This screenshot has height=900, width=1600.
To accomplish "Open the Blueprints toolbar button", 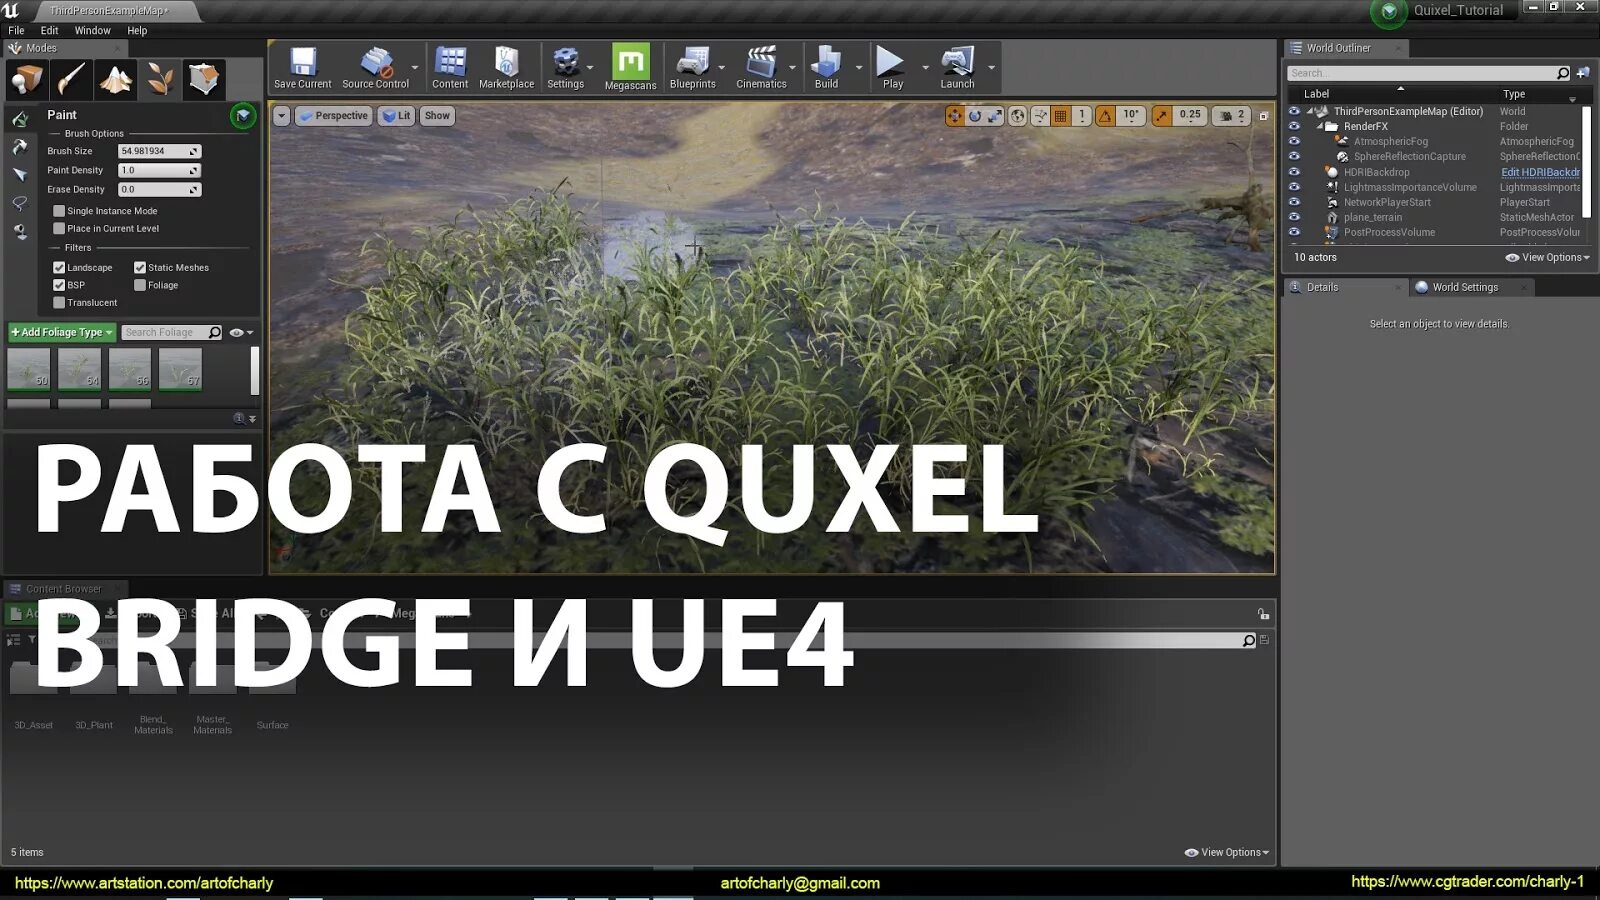I will tap(692, 68).
